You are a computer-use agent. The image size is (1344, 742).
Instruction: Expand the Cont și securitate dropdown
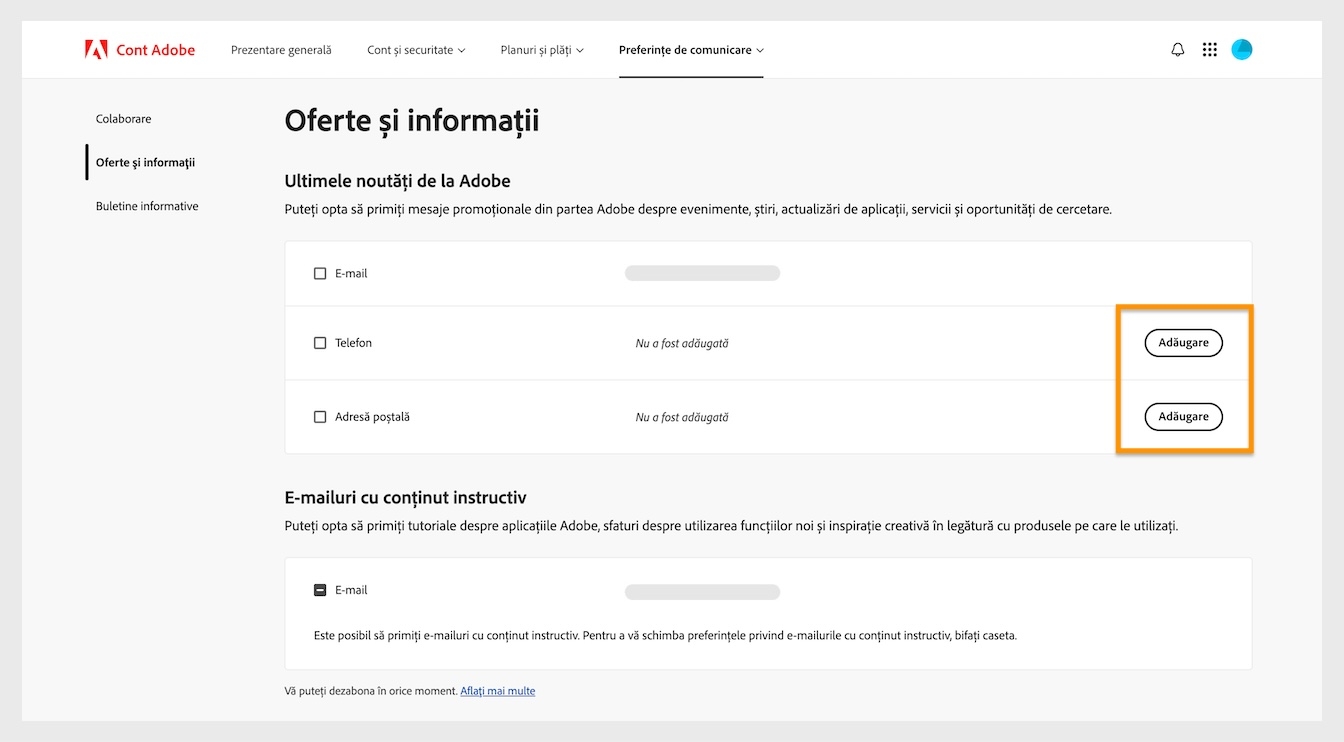coord(416,49)
